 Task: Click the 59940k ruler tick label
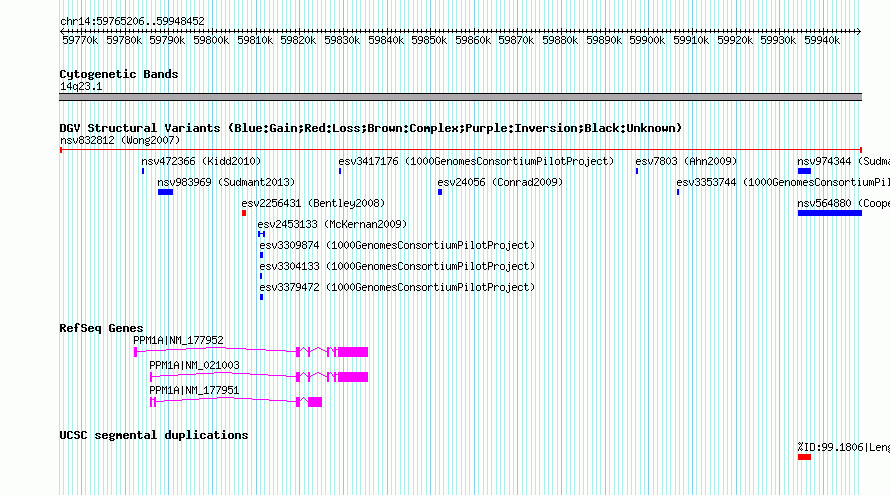(822, 40)
